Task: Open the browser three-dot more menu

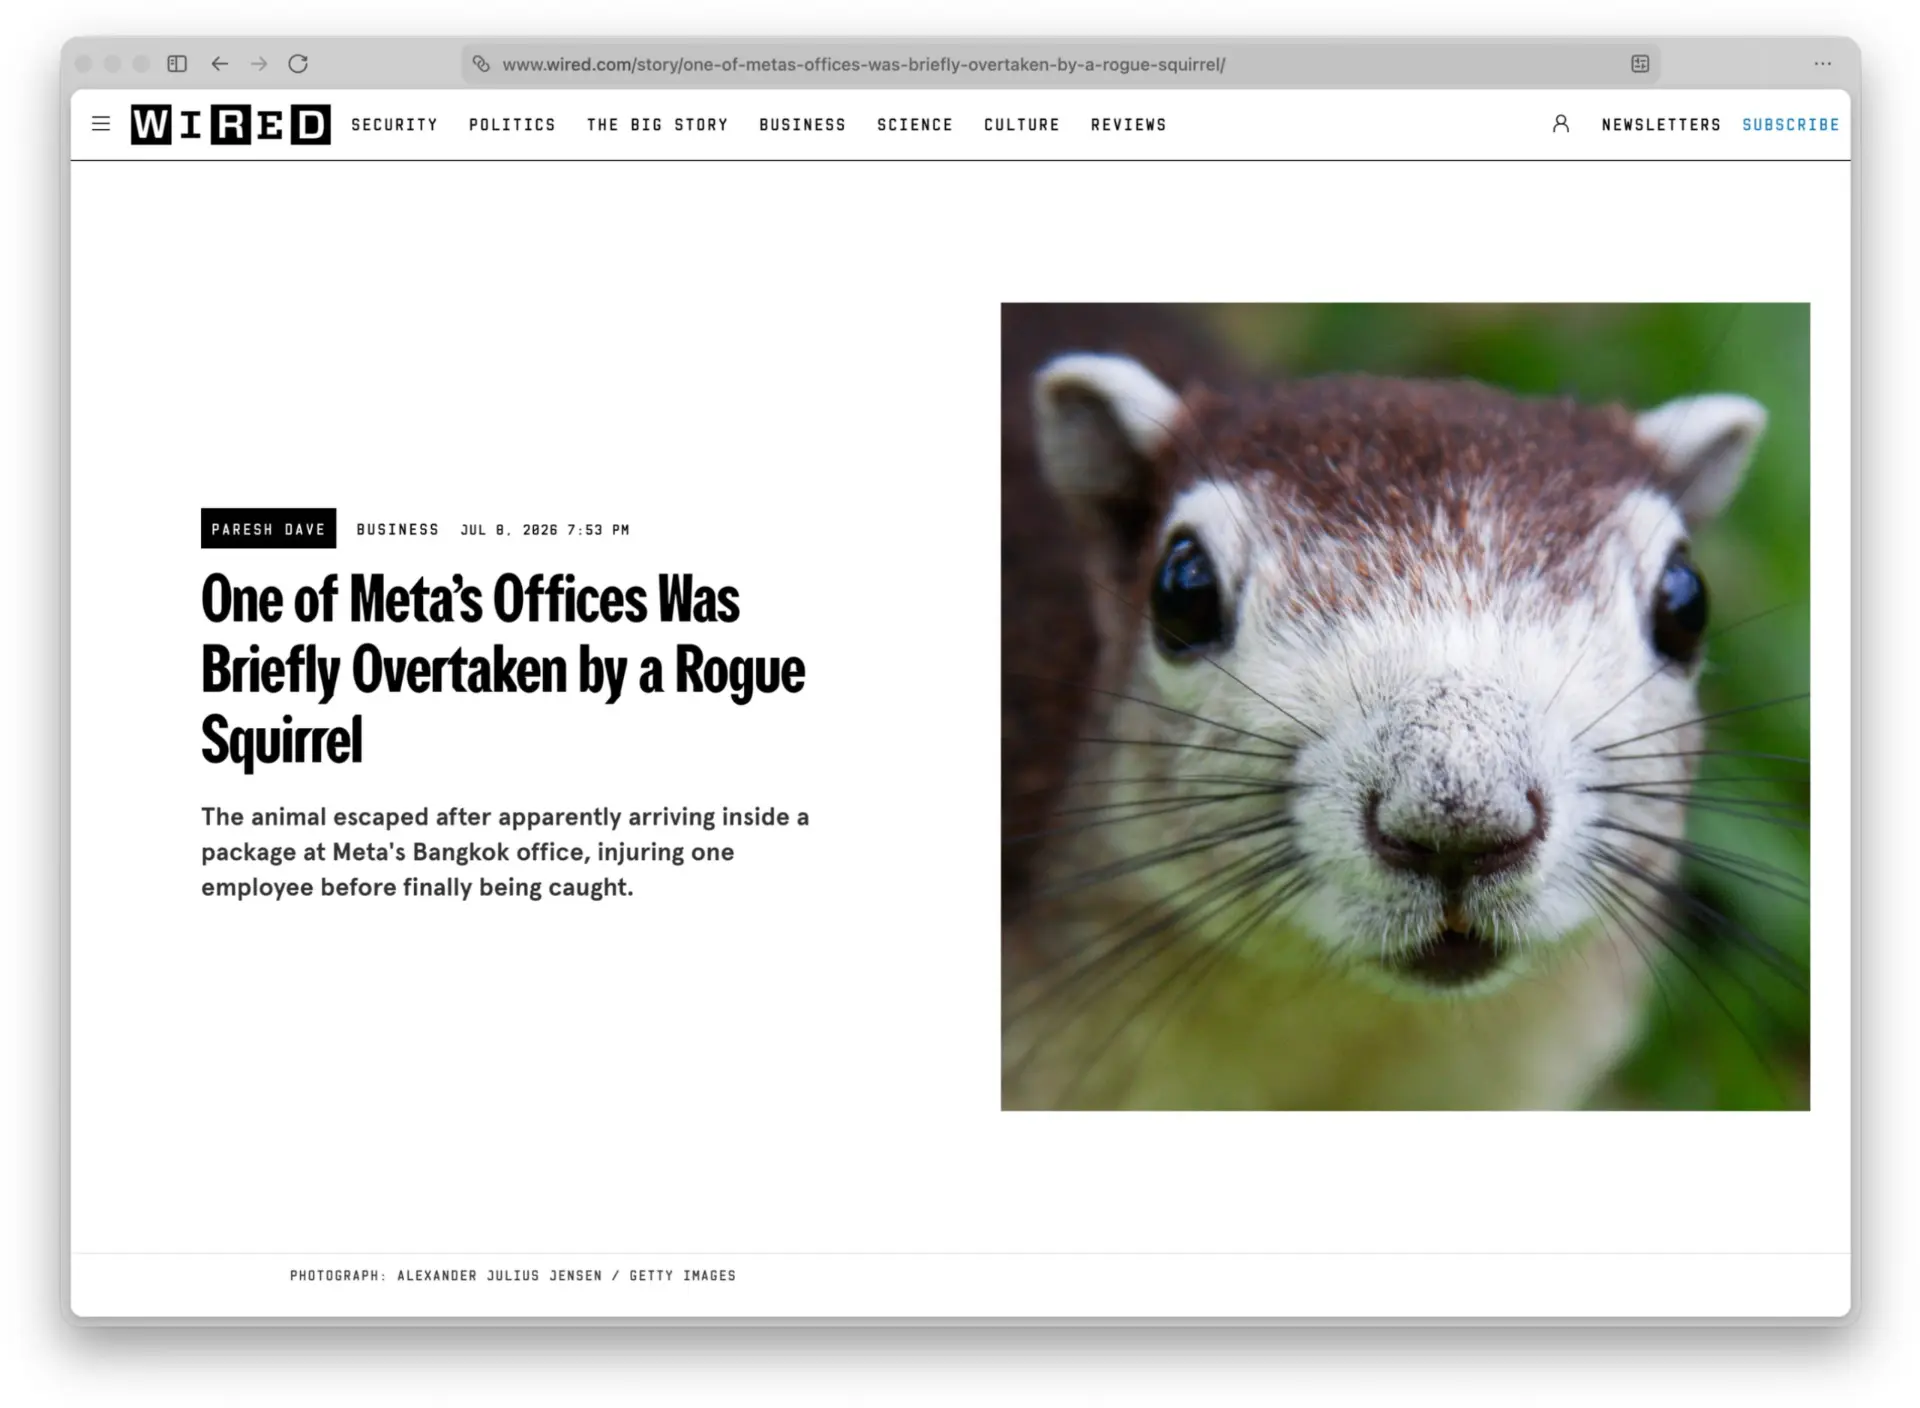Action: [1823, 64]
